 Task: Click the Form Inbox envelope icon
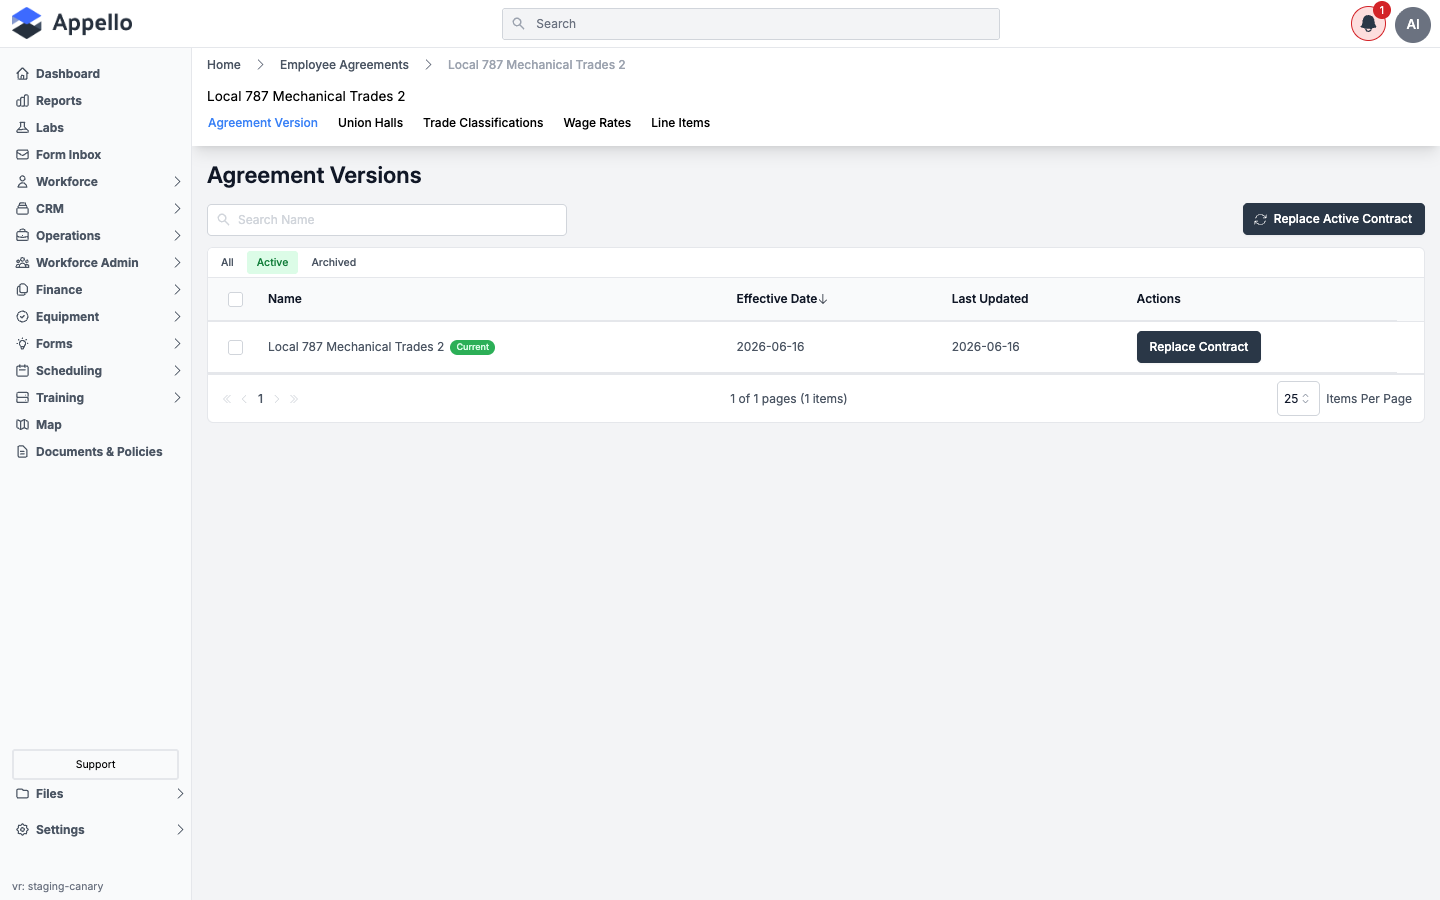coord(22,155)
